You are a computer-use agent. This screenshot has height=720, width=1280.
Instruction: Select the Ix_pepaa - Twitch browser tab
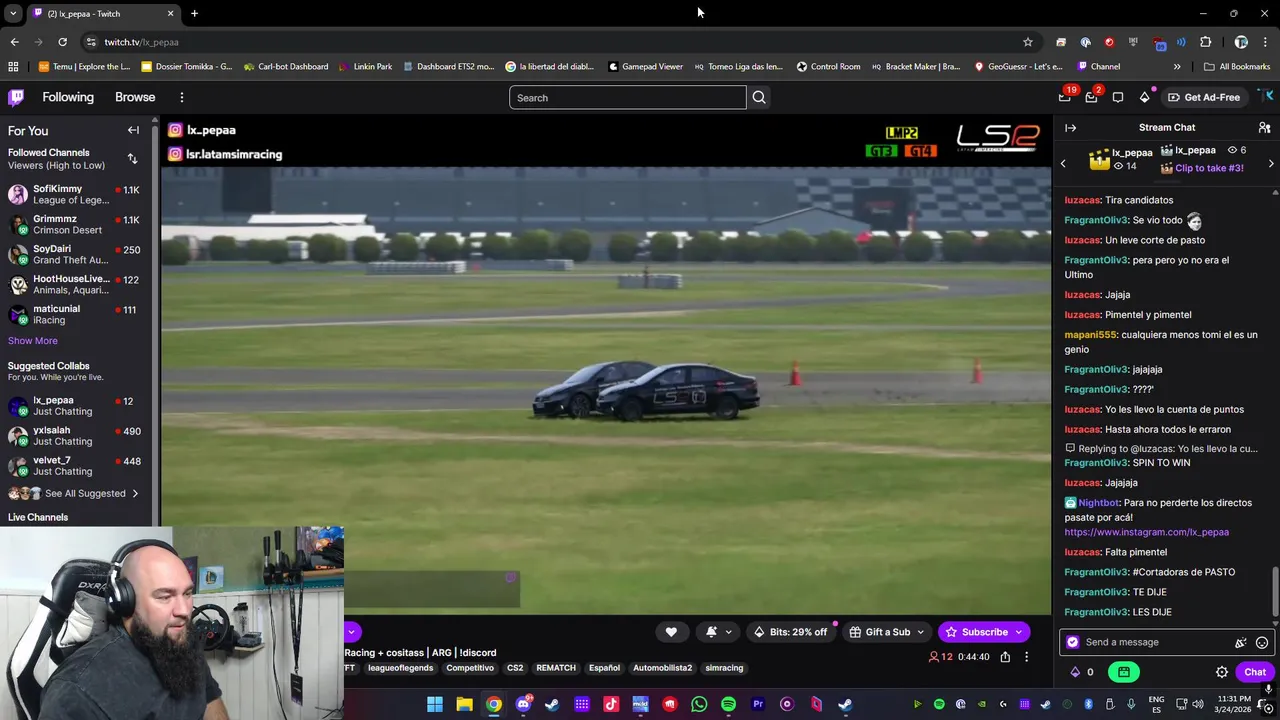[x=103, y=14]
